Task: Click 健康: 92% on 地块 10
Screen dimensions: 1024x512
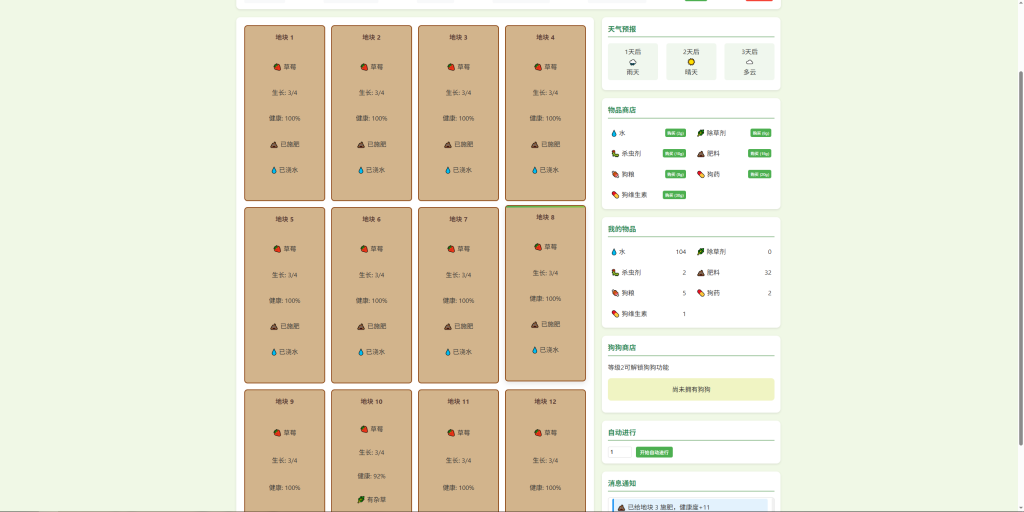Action: coord(372,476)
